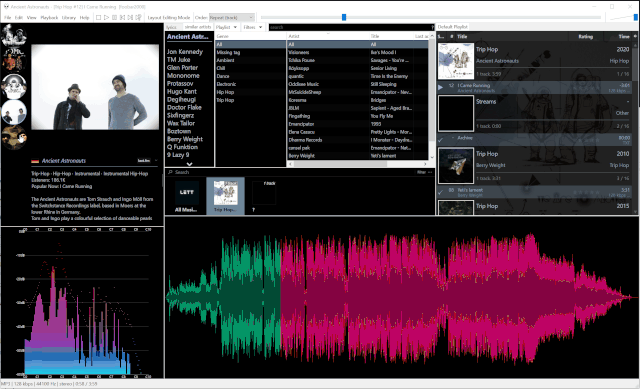This screenshot has width=640, height=389.
Task: Click the library search input field
Action: click(351, 27)
